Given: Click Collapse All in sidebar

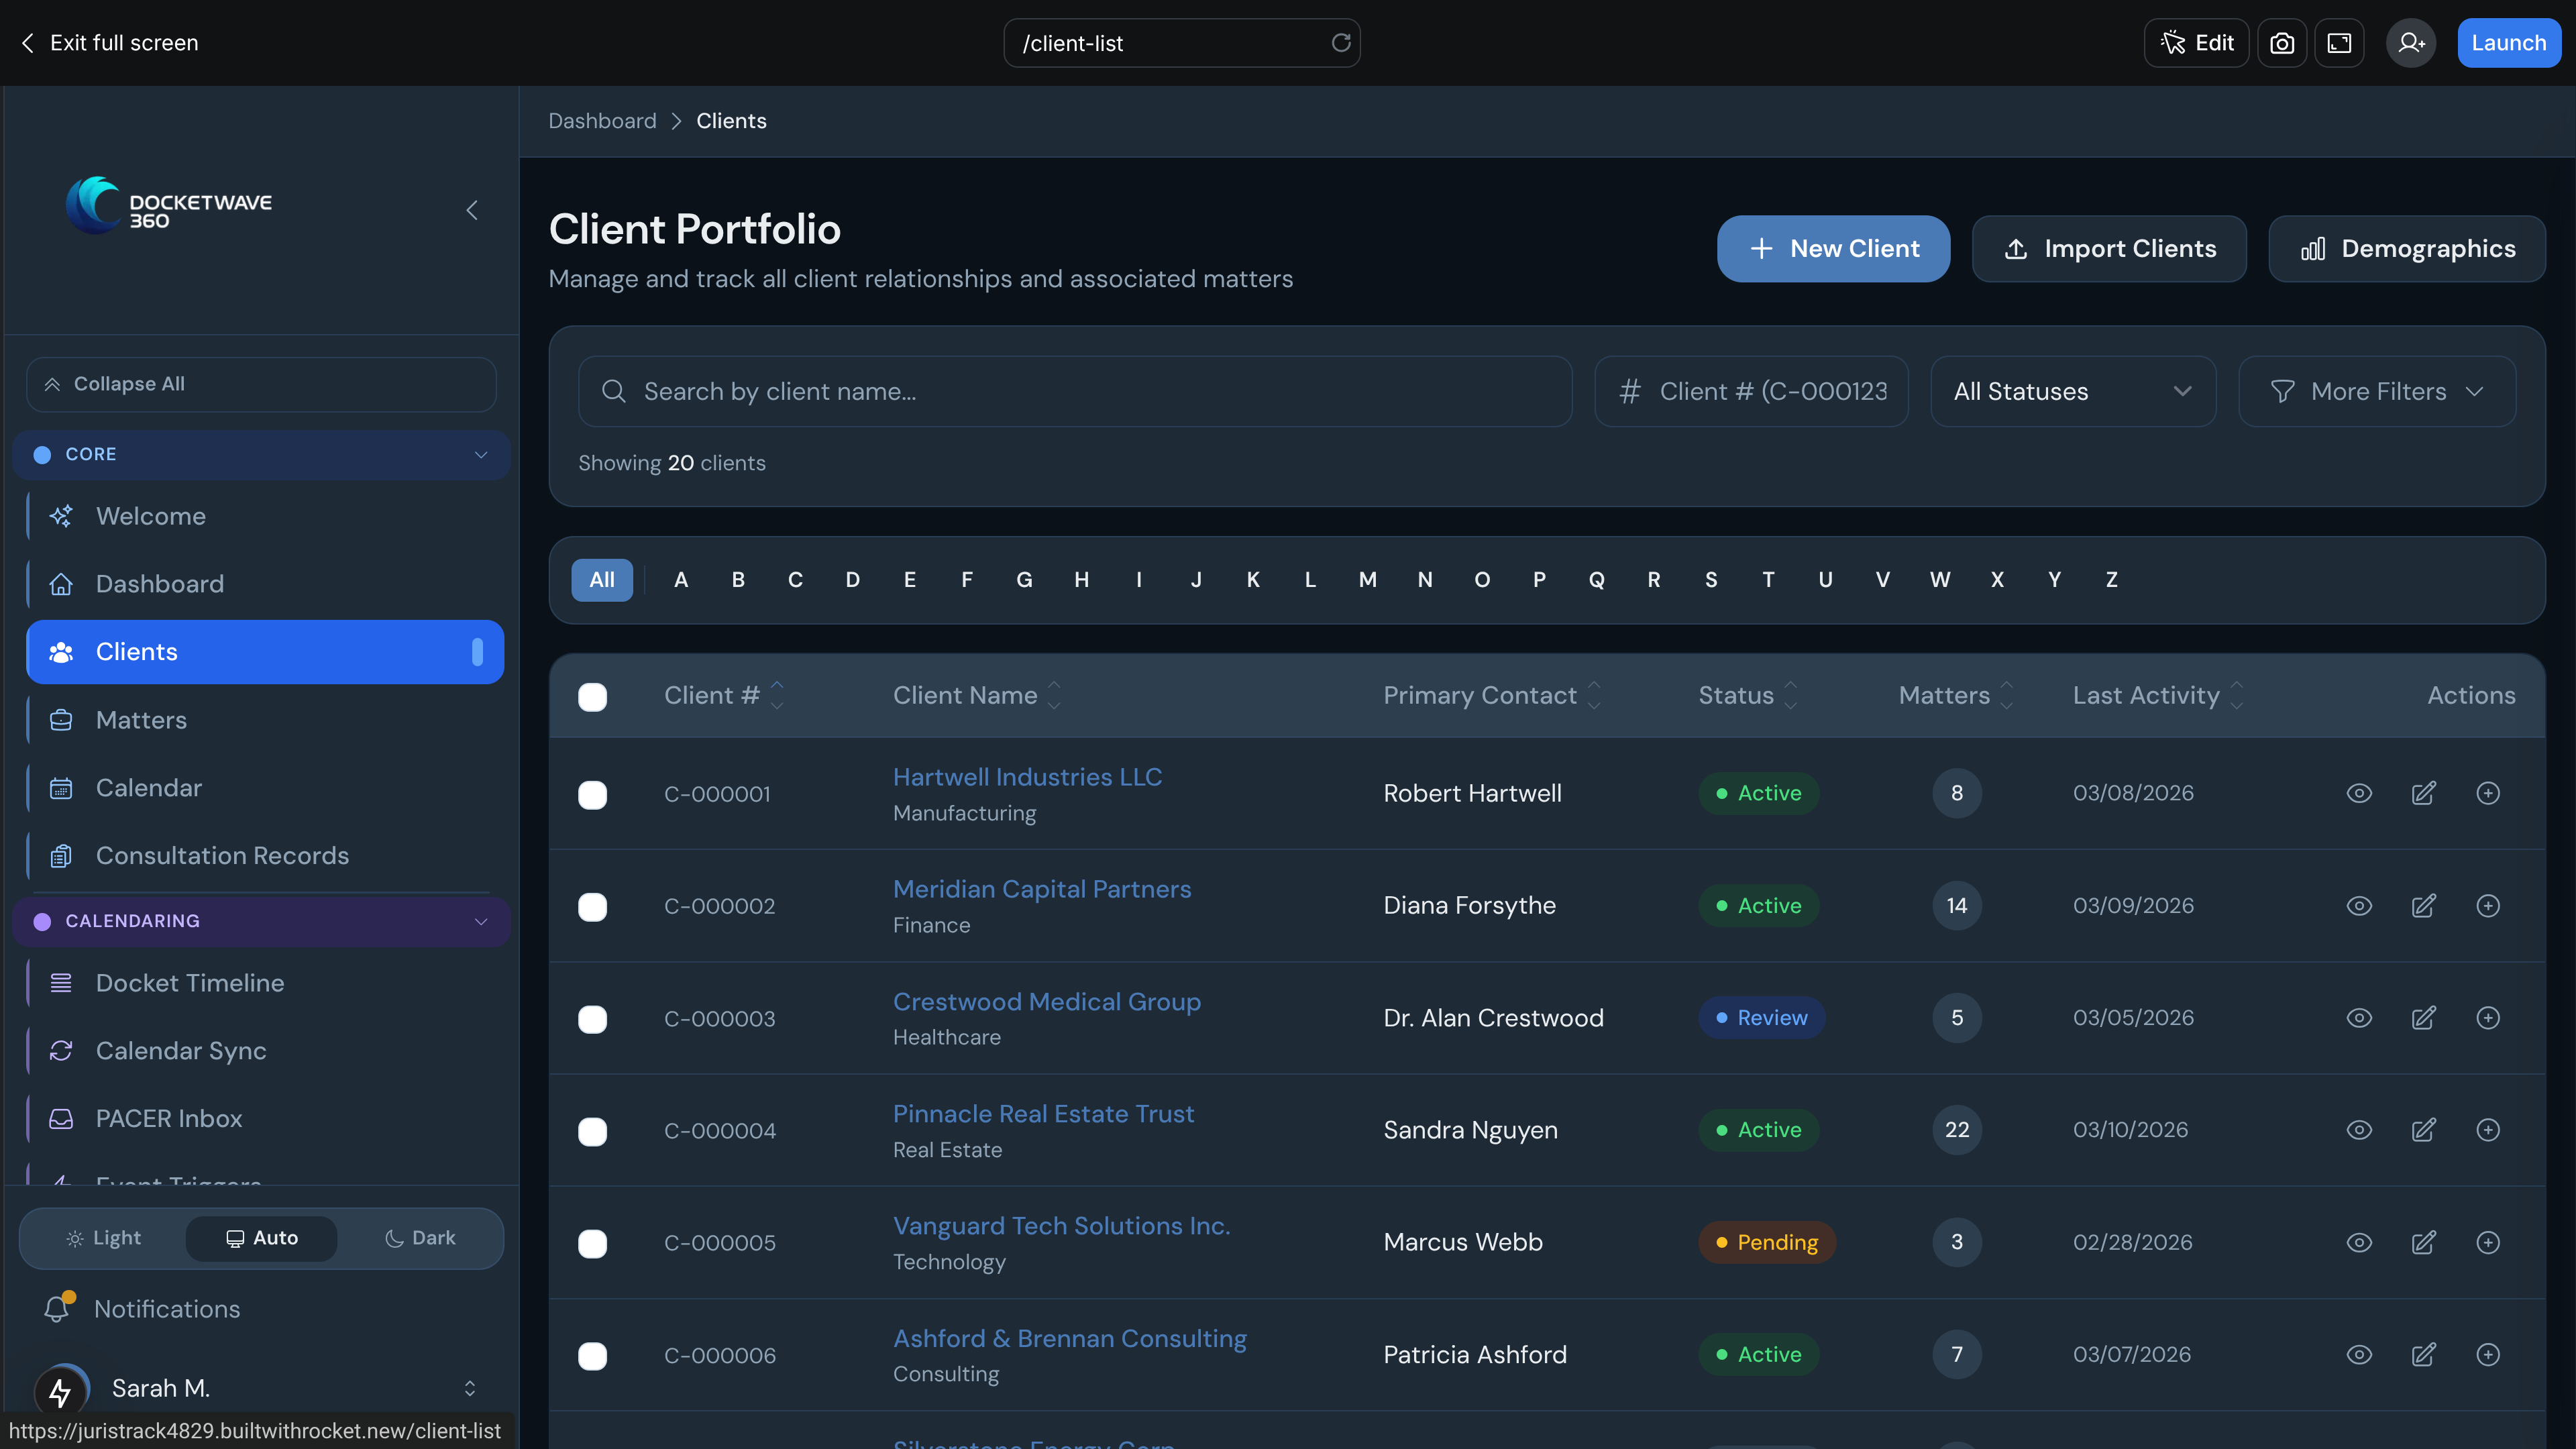Looking at the screenshot, I should [261, 384].
